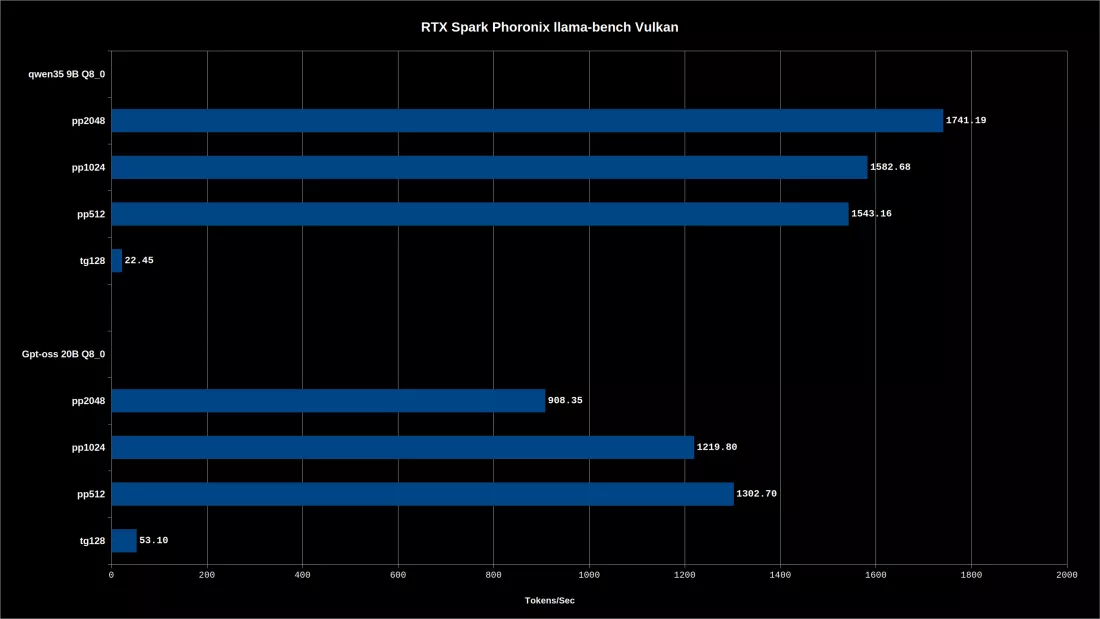Click the qwen35 pp2048 bar valued 1741.19
The image size is (1100, 619).
point(527,121)
